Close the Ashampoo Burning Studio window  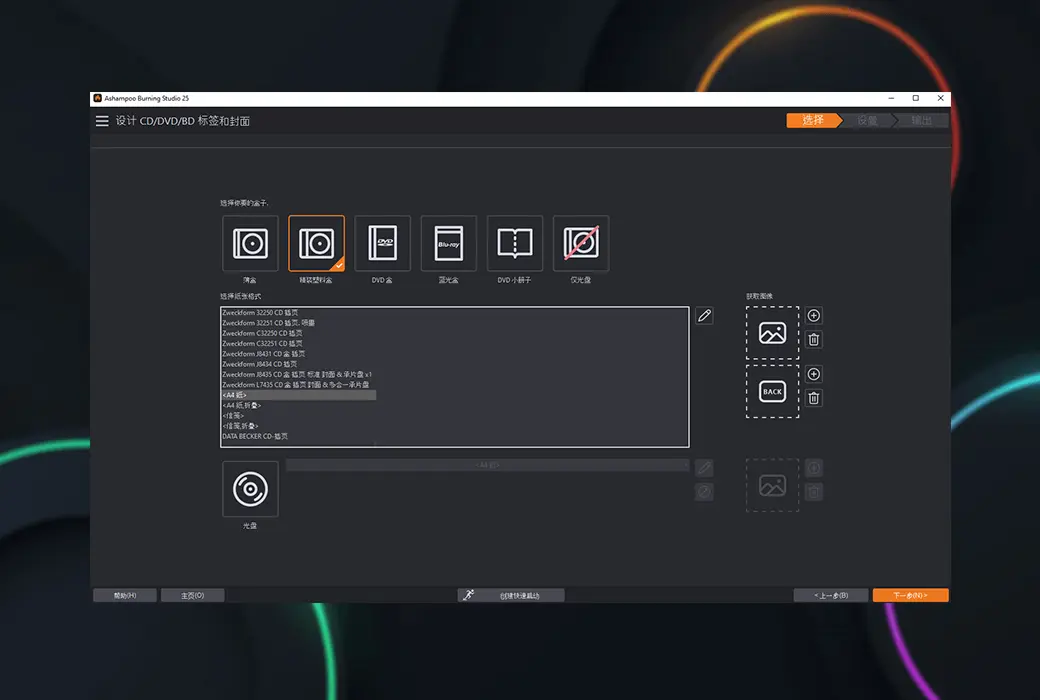[x=941, y=98]
